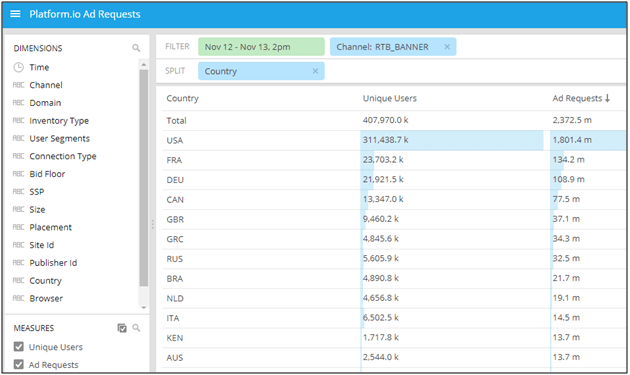Select the SSP dimension
The image size is (630, 375).
point(37,192)
